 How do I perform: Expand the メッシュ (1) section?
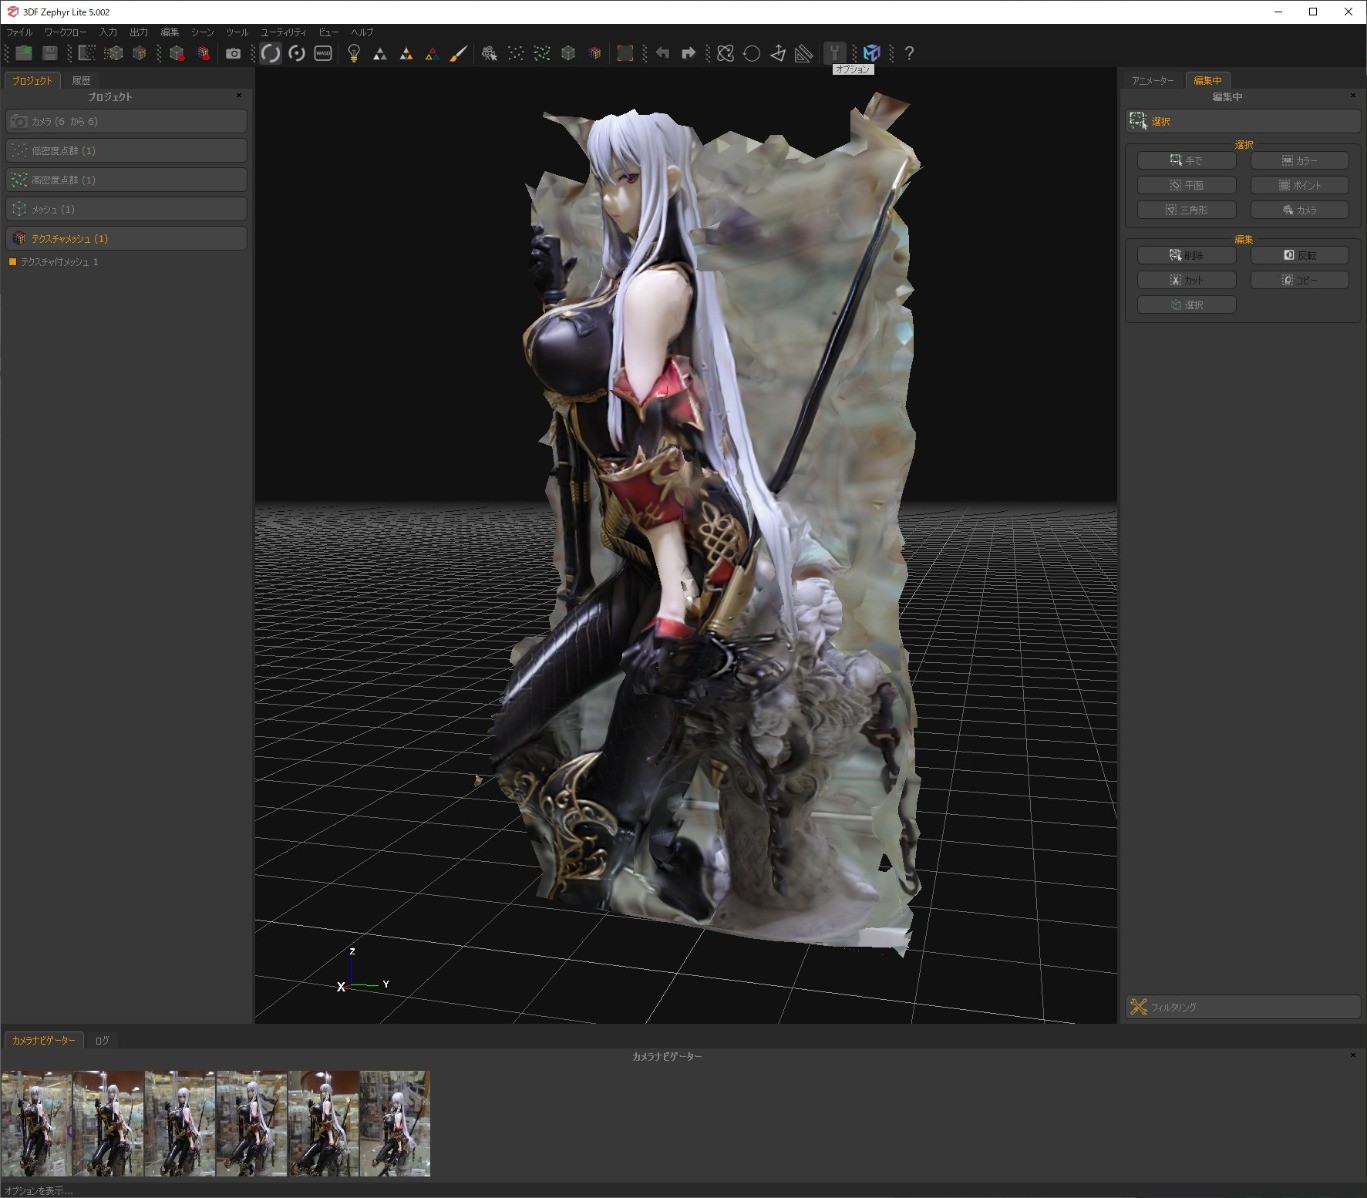tap(126, 209)
